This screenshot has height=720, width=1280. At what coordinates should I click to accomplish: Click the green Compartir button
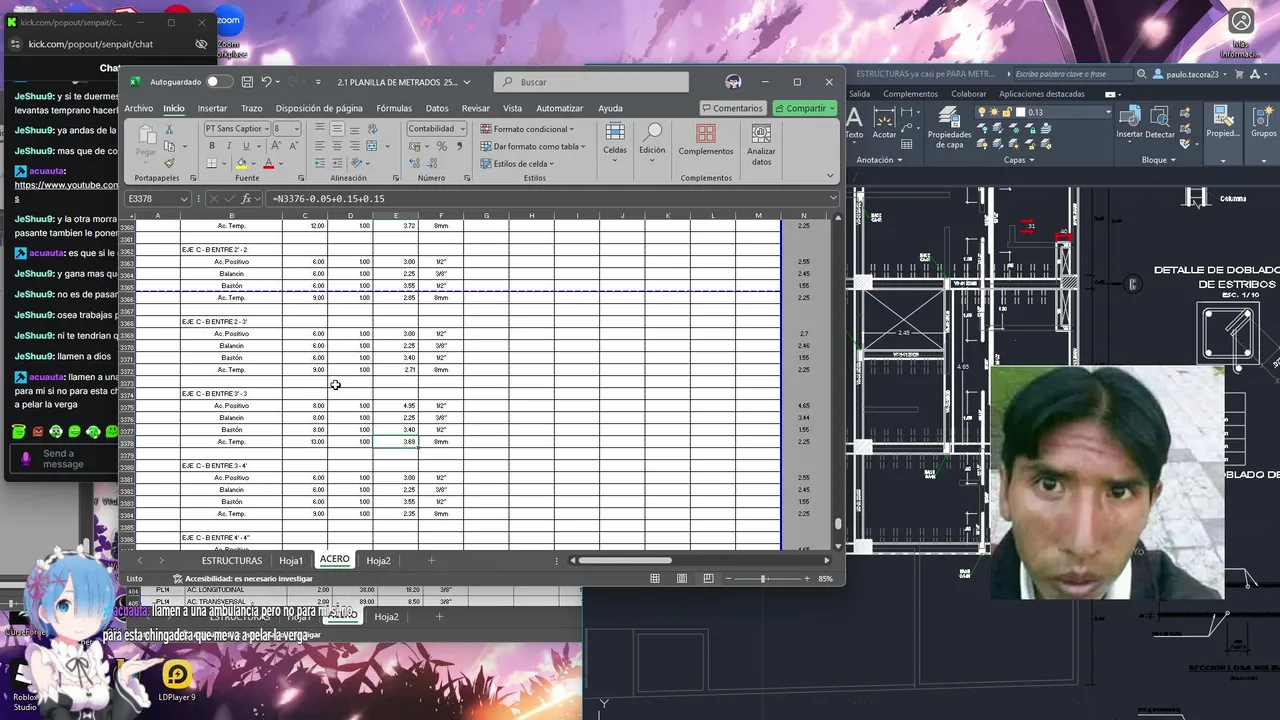tap(803, 108)
